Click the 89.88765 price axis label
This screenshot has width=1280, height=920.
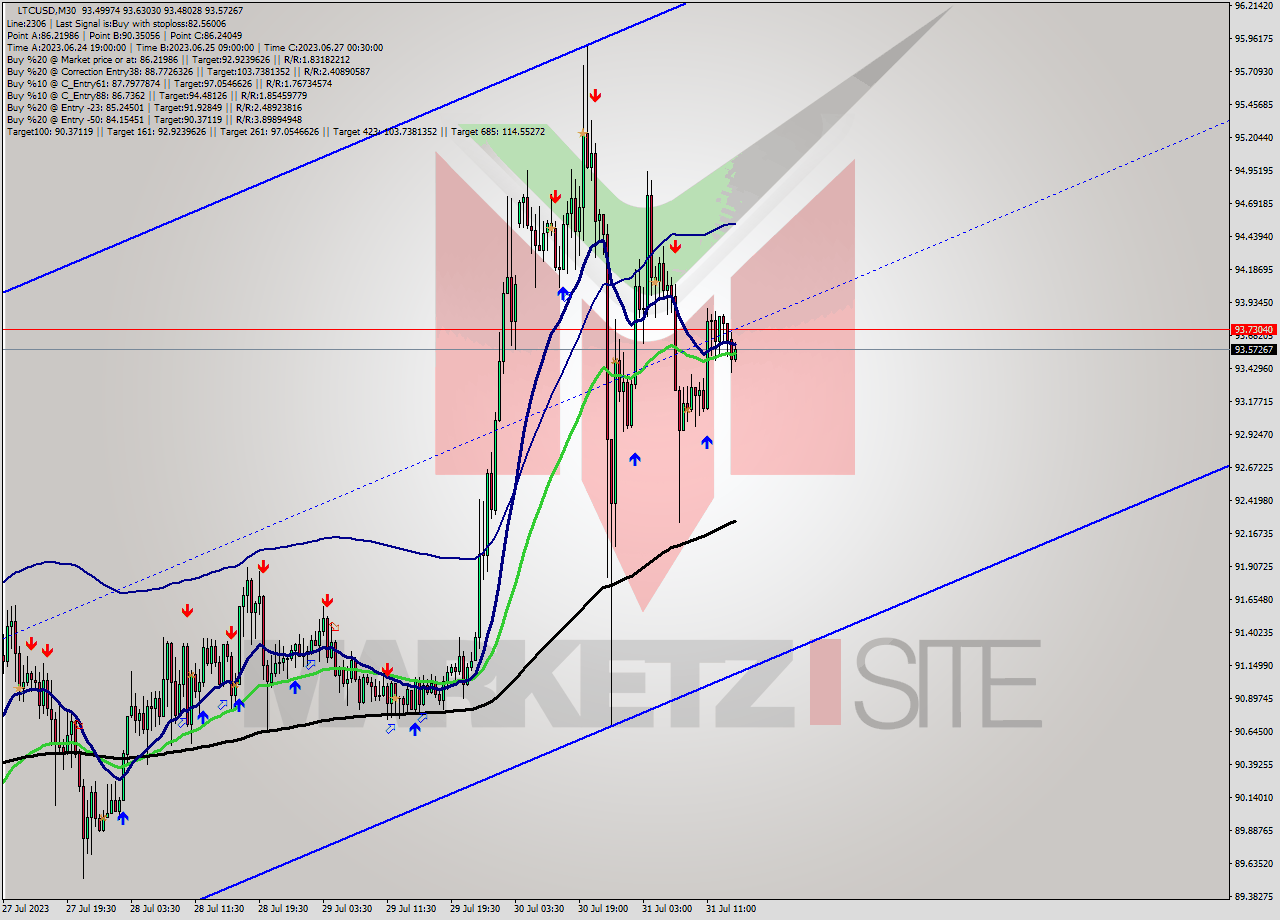(x=1253, y=830)
